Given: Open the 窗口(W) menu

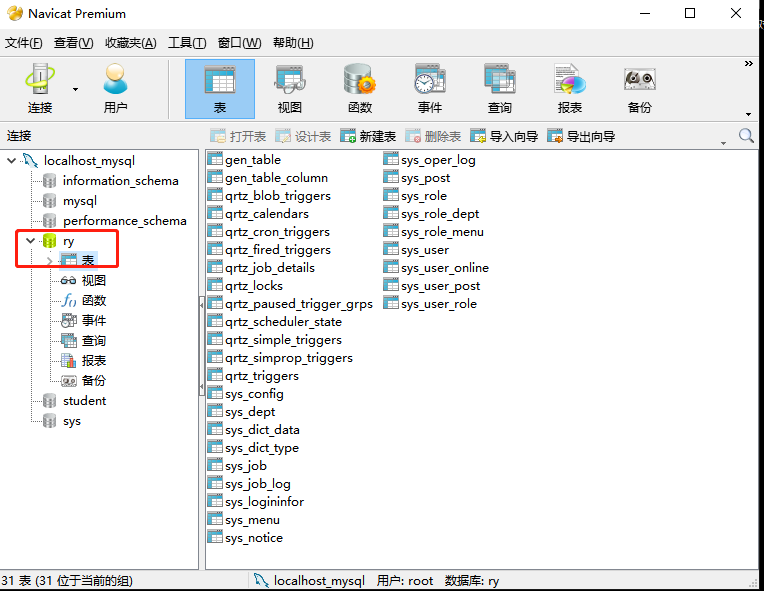Looking at the screenshot, I should click(x=239, y=43).
